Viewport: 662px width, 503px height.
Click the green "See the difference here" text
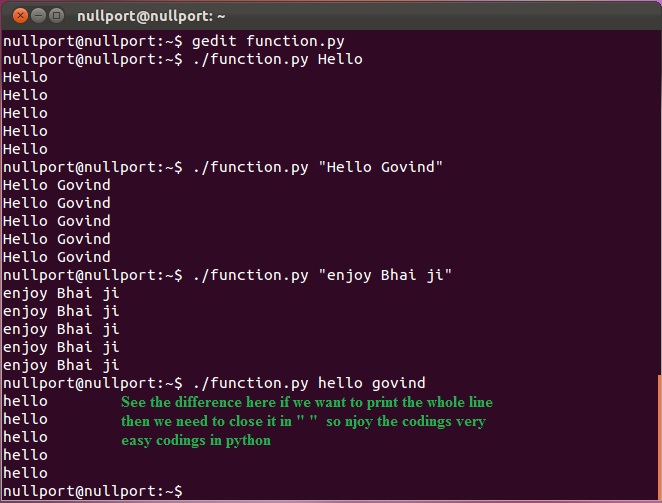pos(307,402)
